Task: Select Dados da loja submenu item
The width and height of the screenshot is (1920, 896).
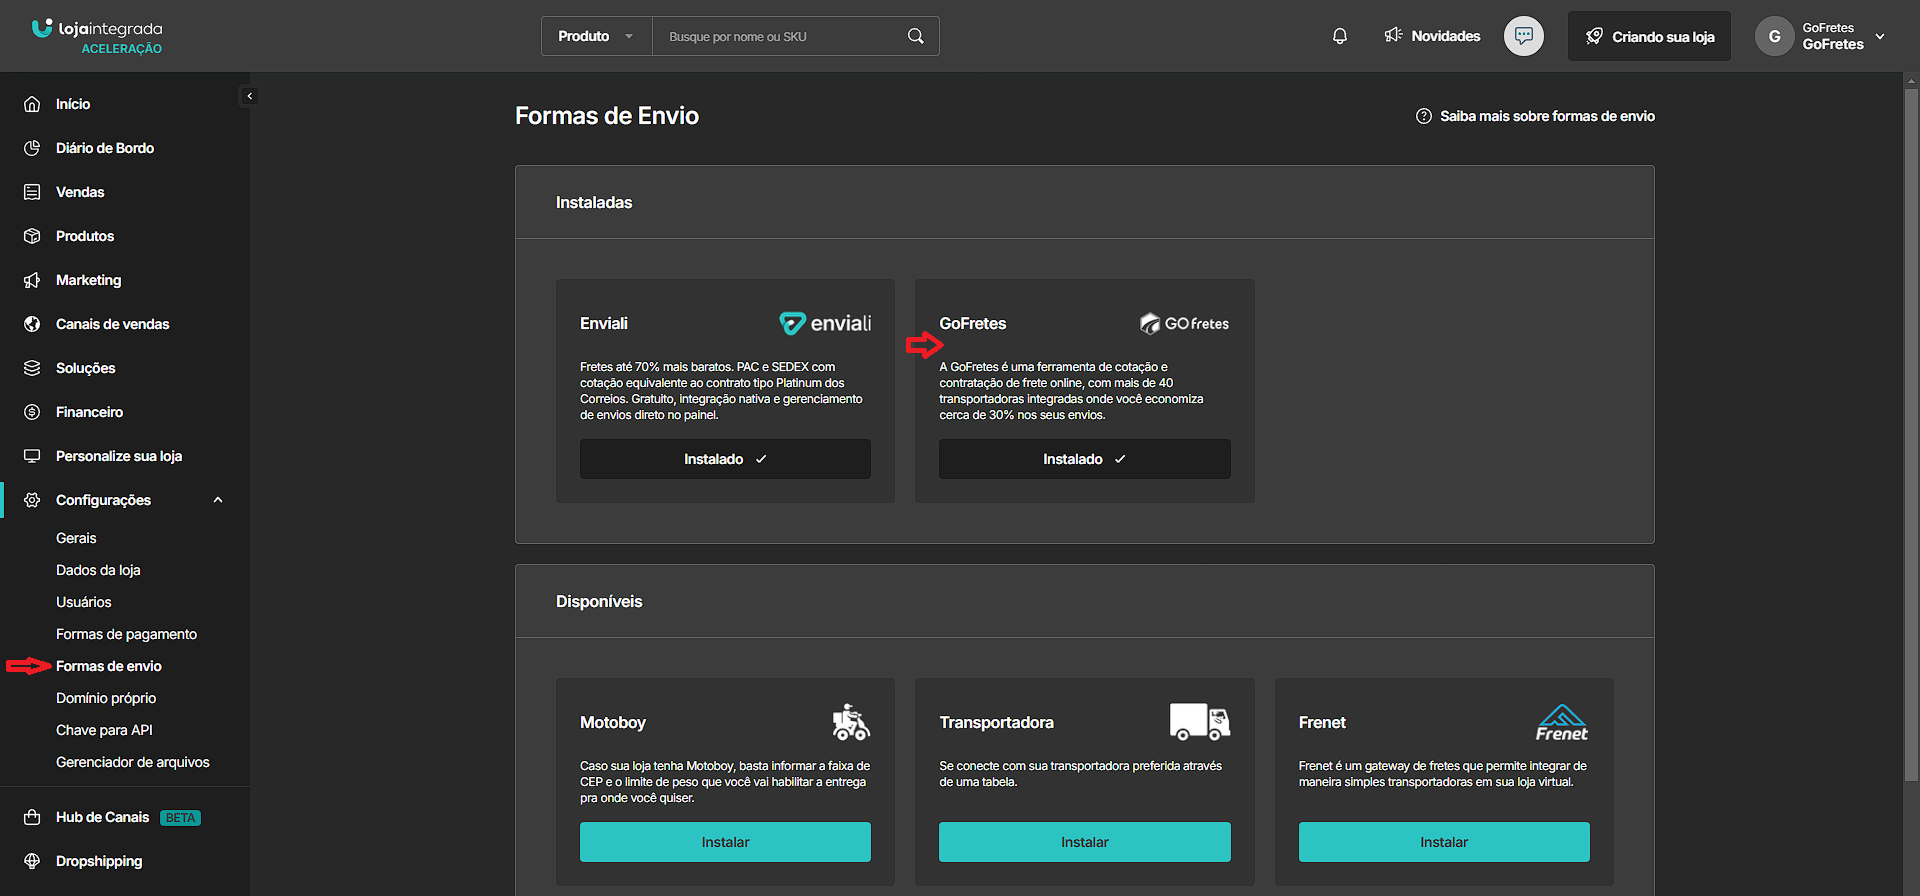Action: (x=98, y=570)
